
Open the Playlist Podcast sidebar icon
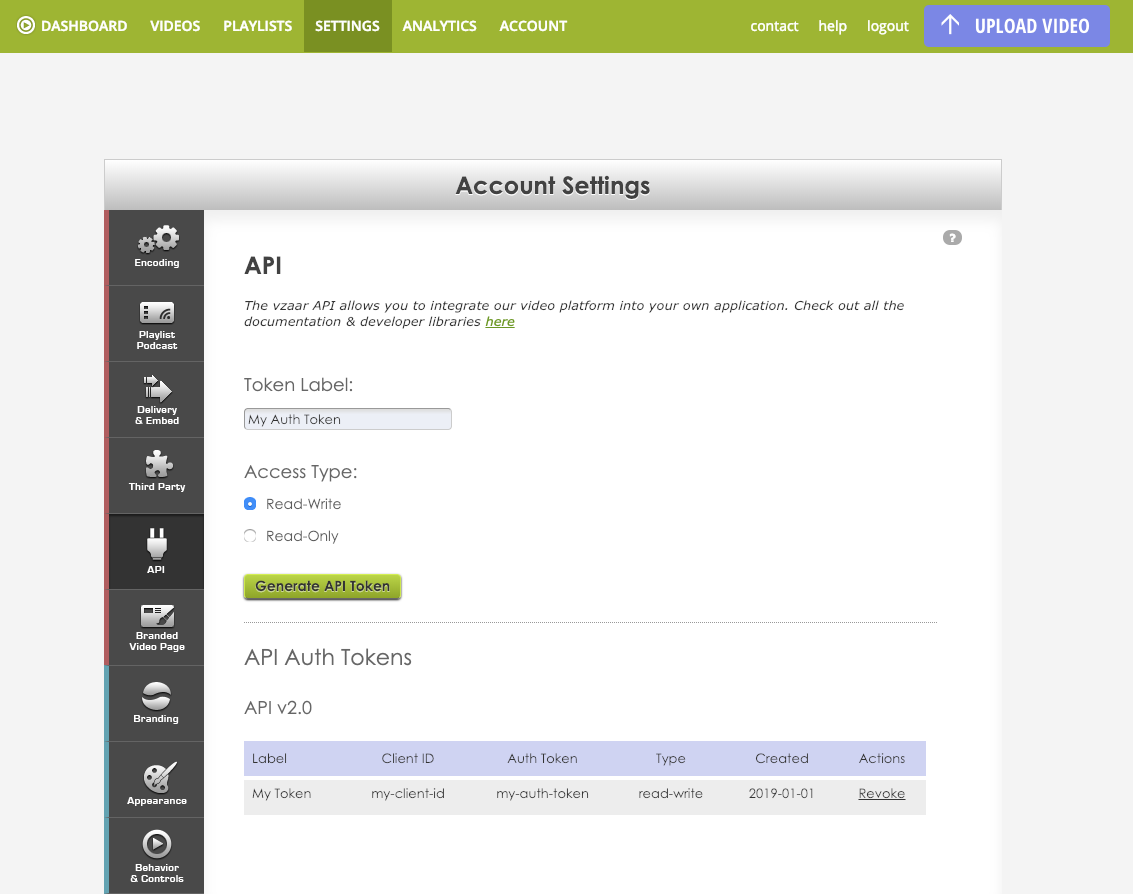[157, 313]
